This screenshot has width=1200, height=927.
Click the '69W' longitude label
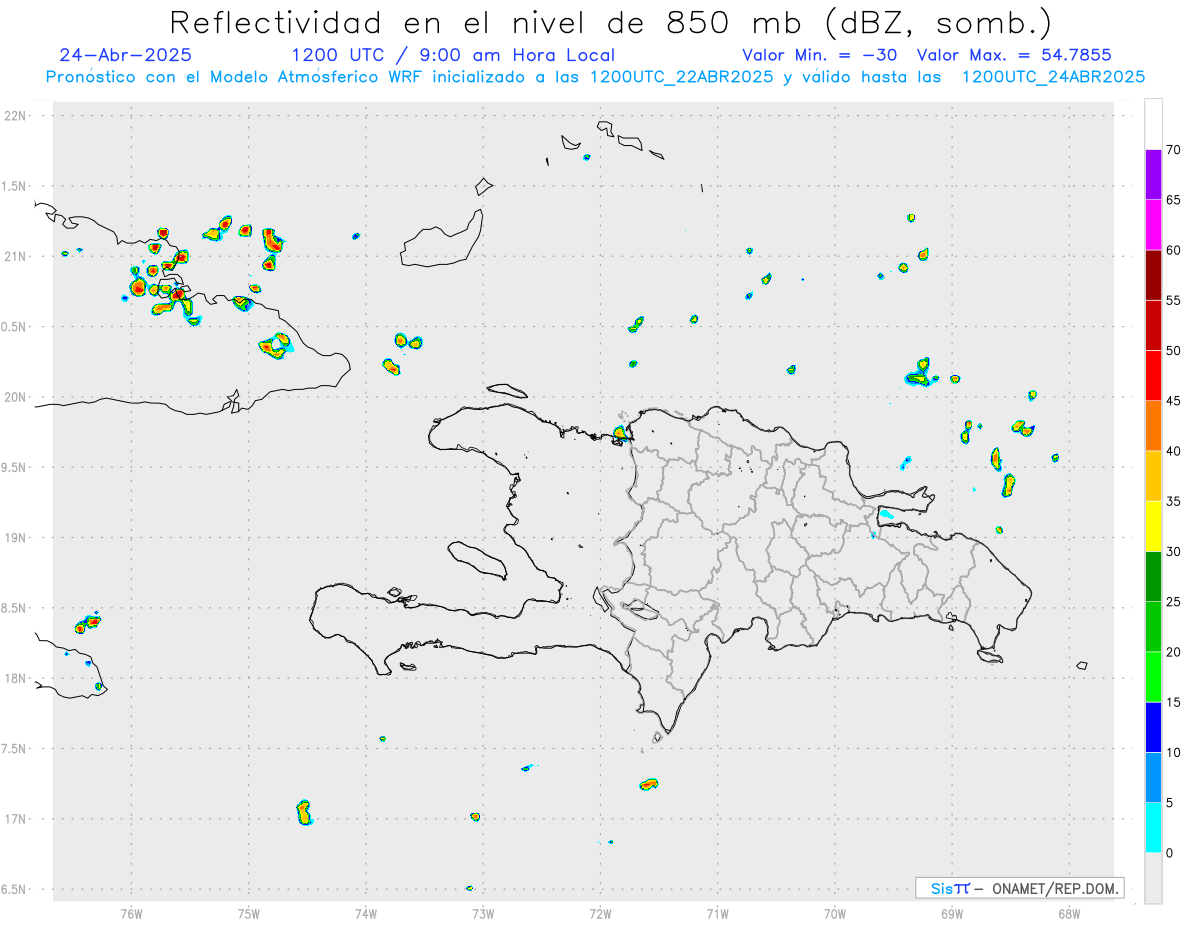[x=952, y=913]
